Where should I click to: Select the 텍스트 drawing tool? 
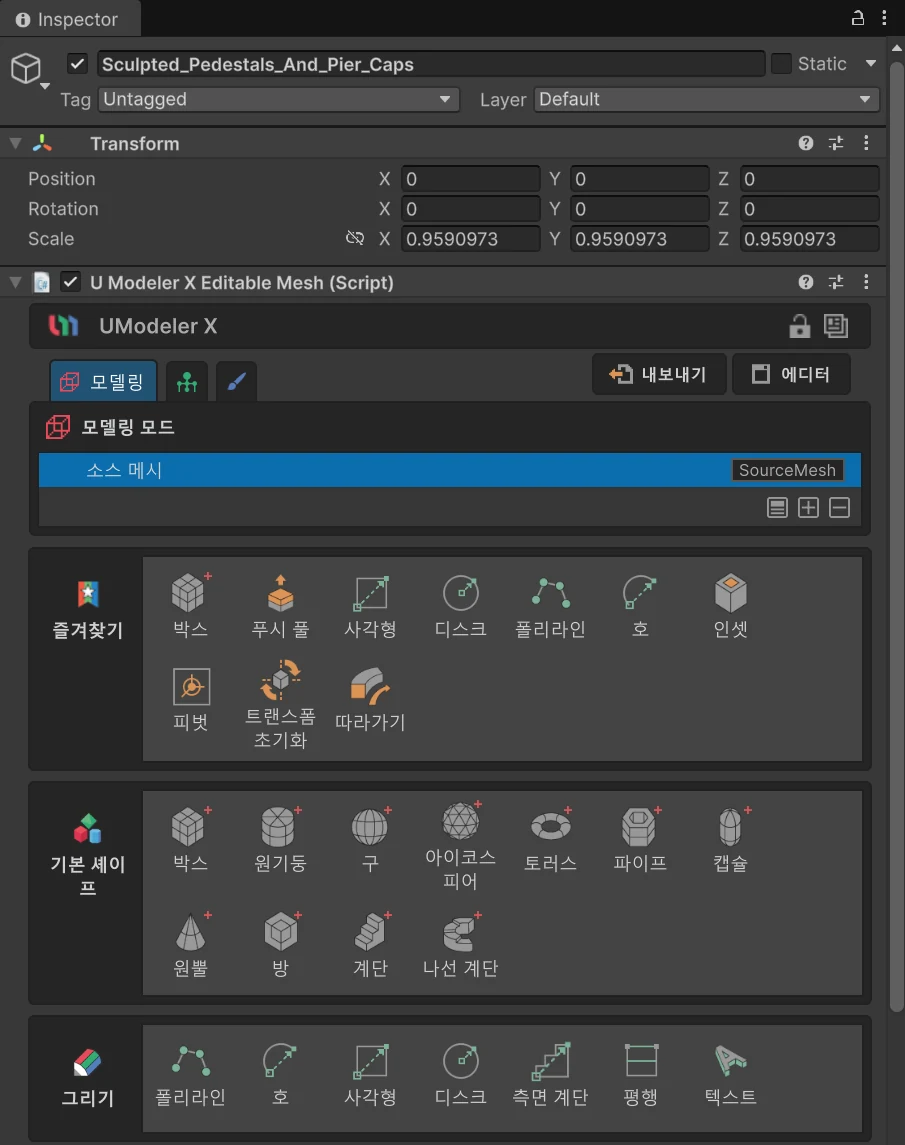pos(730,1074)
